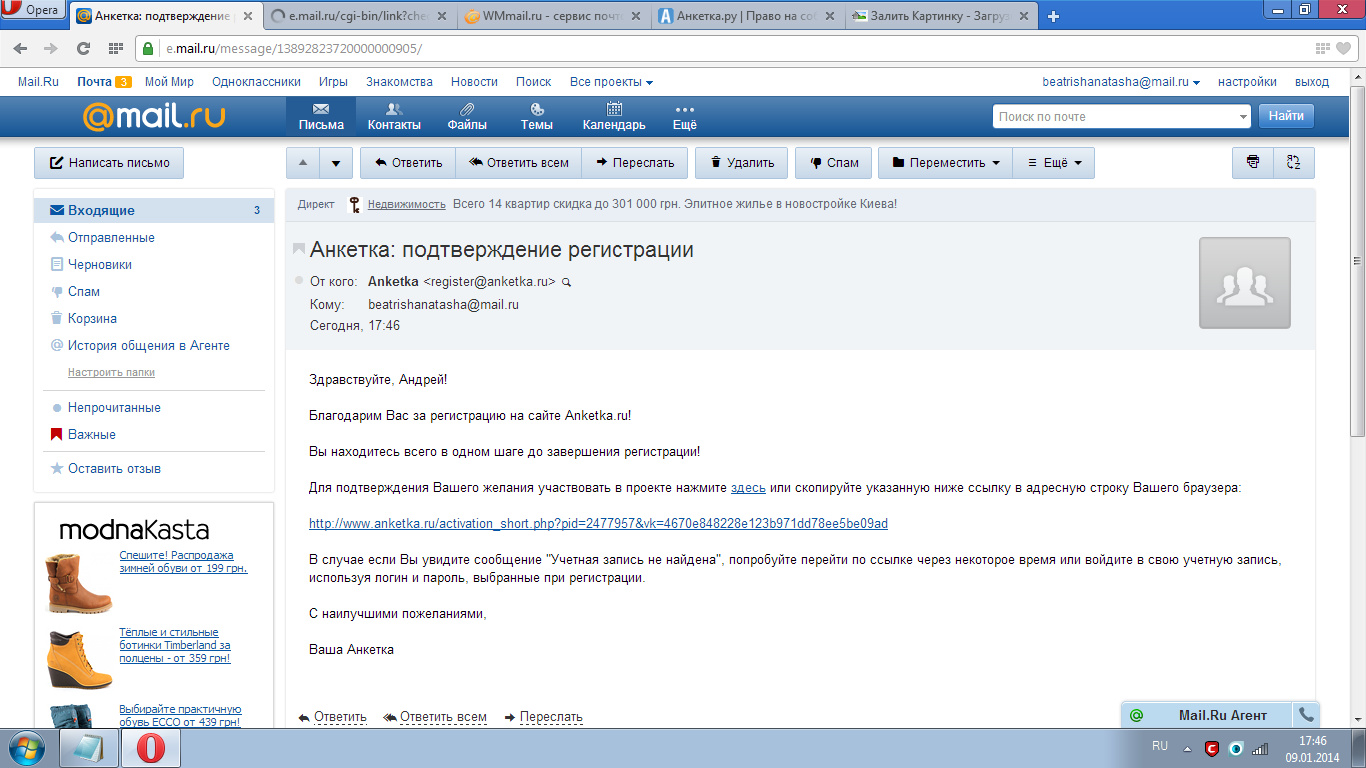The image size is (1366, 768).
Task: Click Ответить всем toolbar button
Action: click(x=518, y=163)
